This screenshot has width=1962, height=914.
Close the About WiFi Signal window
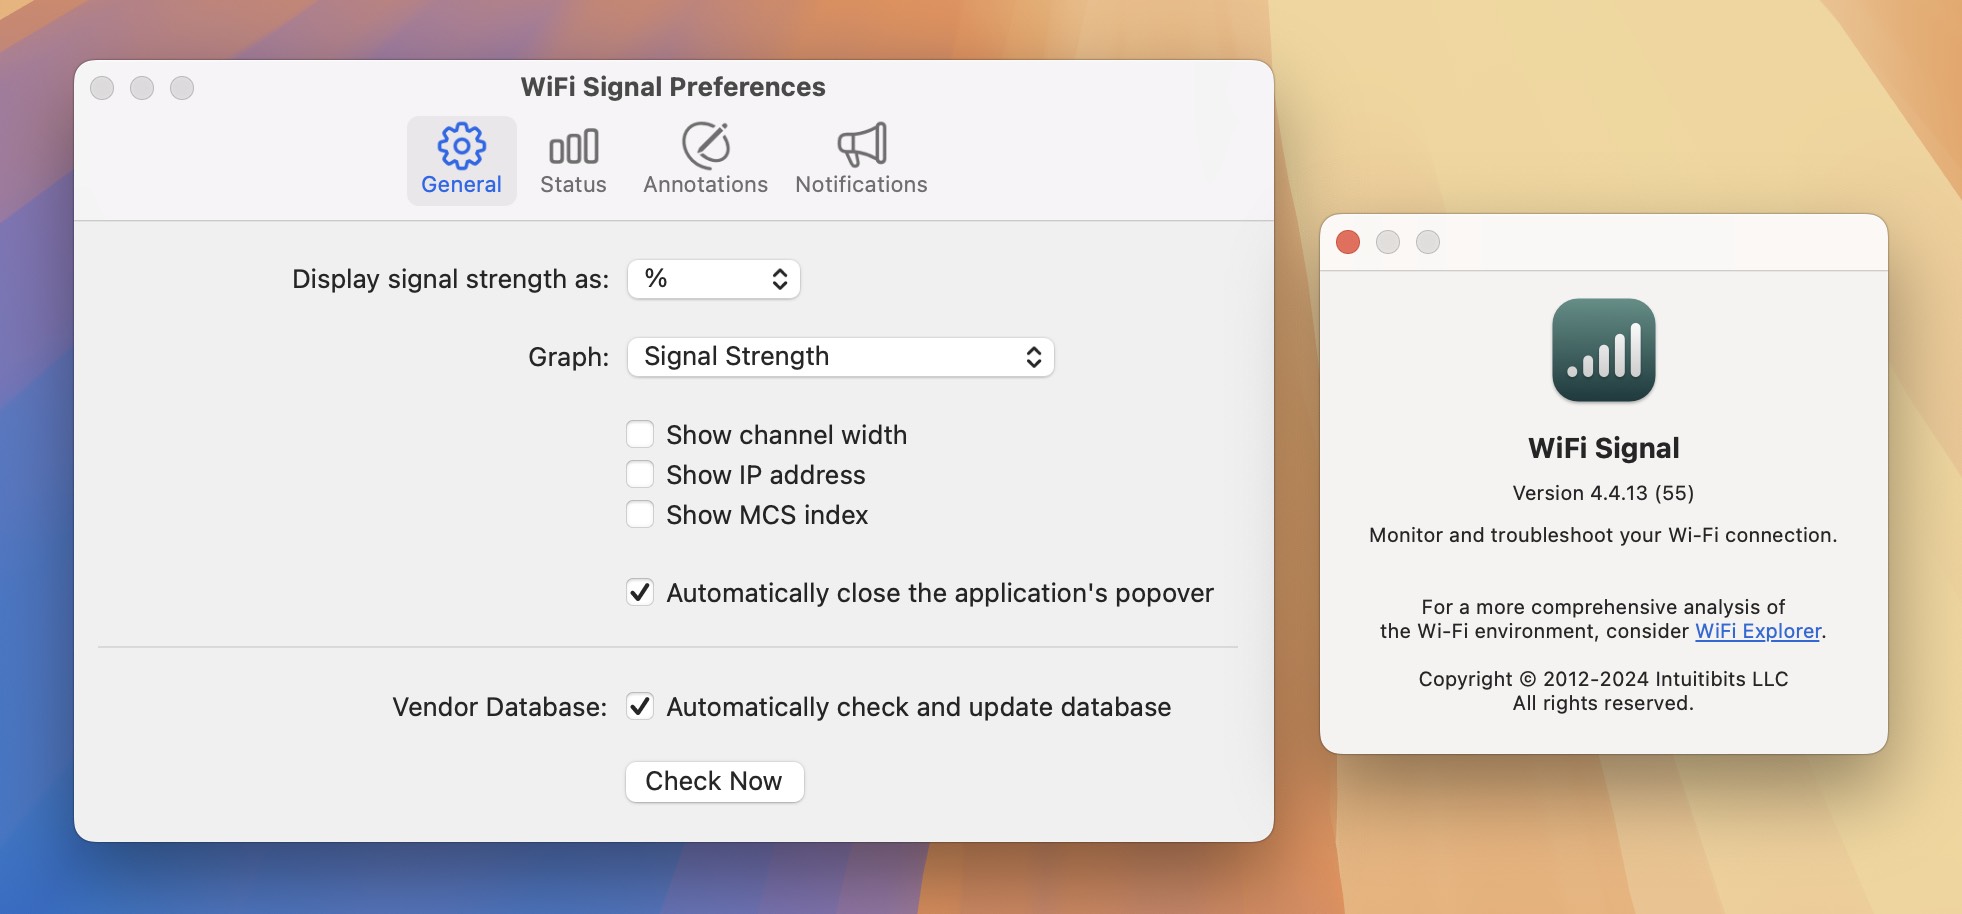[x=1348, y=242]
